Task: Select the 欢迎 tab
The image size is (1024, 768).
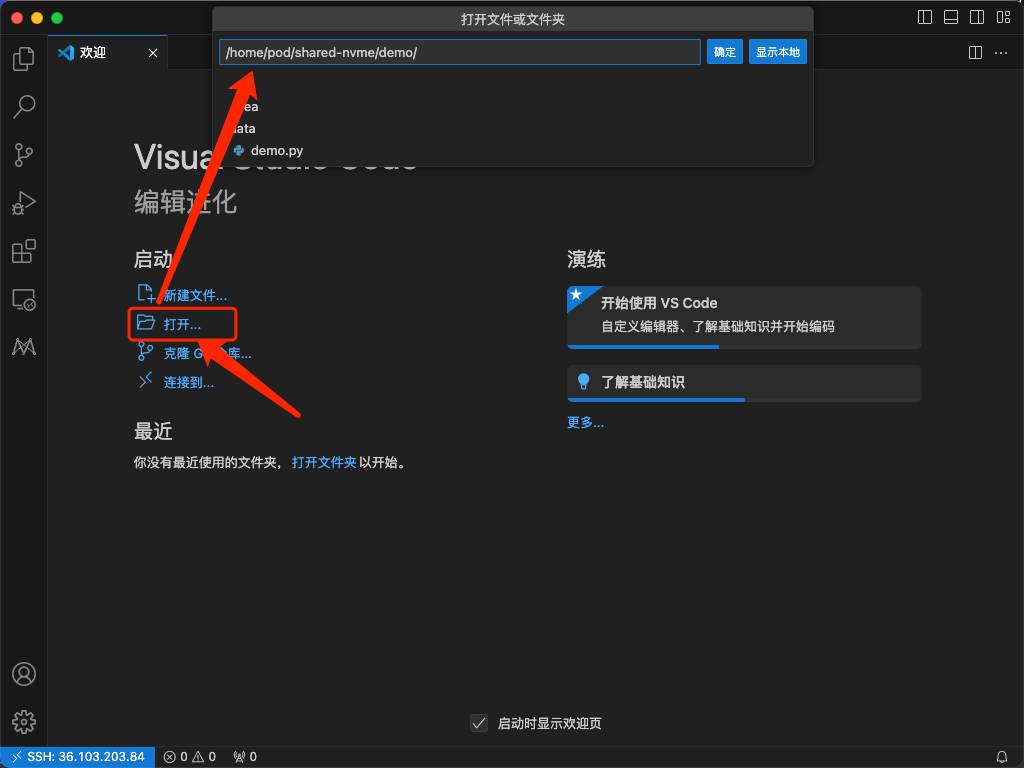Action: 107,53
